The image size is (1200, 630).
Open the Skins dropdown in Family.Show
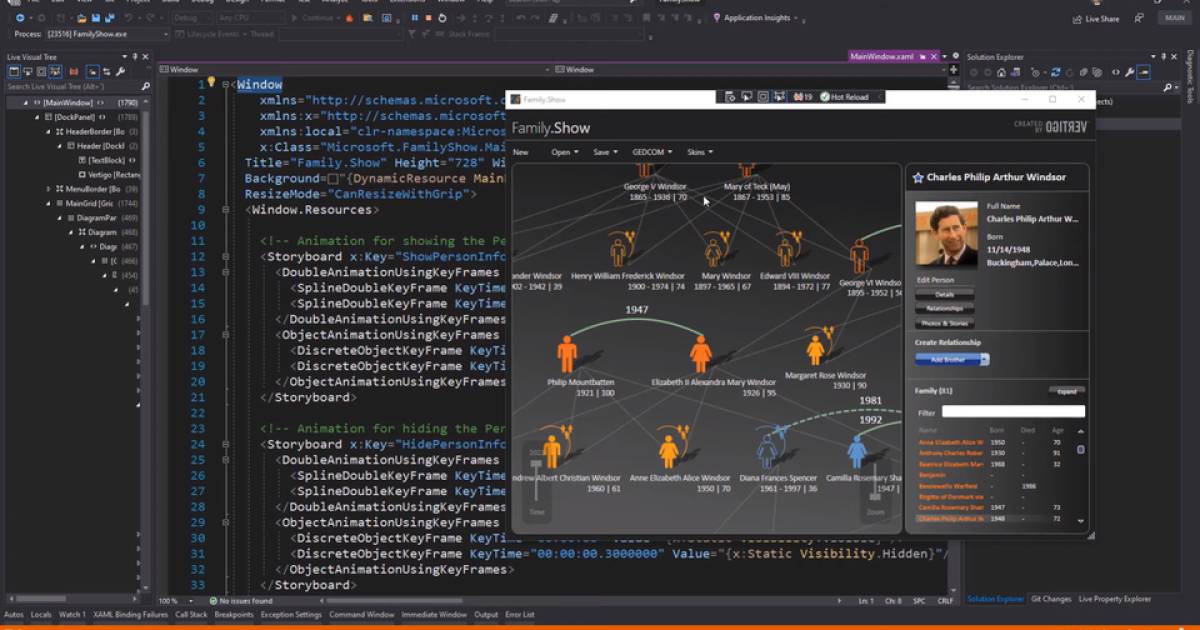click(x=700, y=152)
